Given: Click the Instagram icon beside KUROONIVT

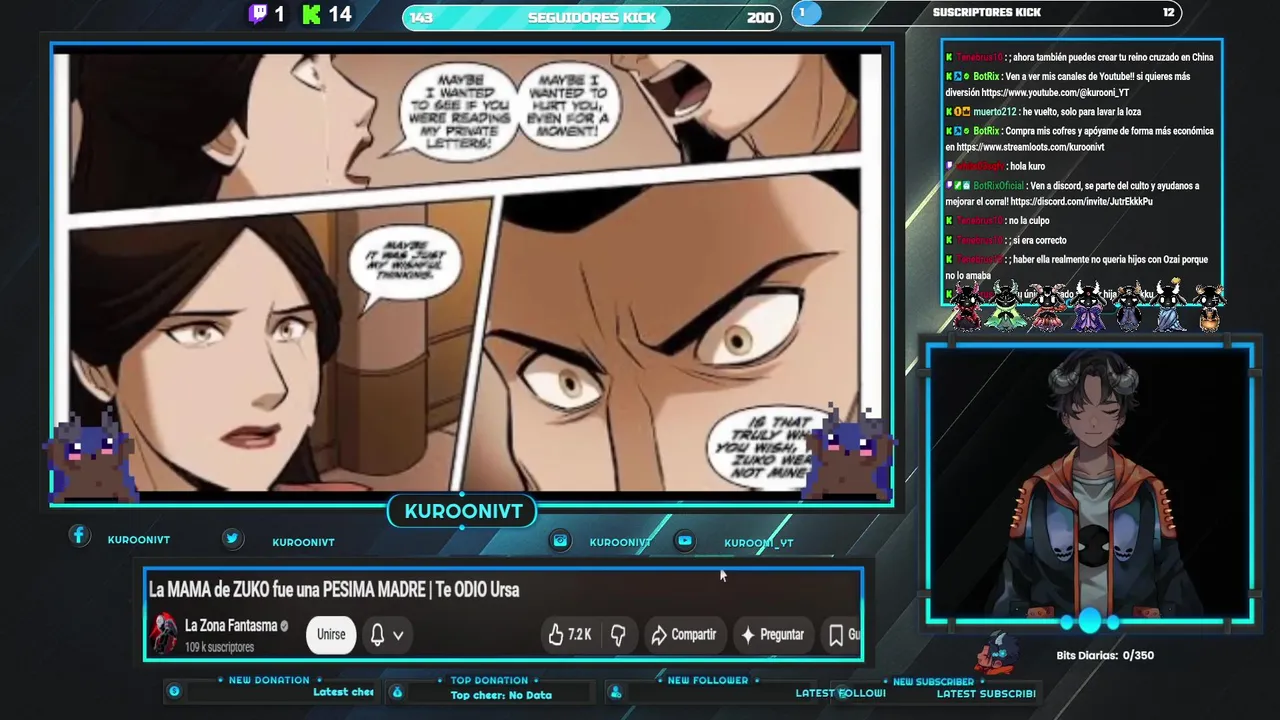Looking at the screenshot, I should pyautogui.click(x=560, y=541).
